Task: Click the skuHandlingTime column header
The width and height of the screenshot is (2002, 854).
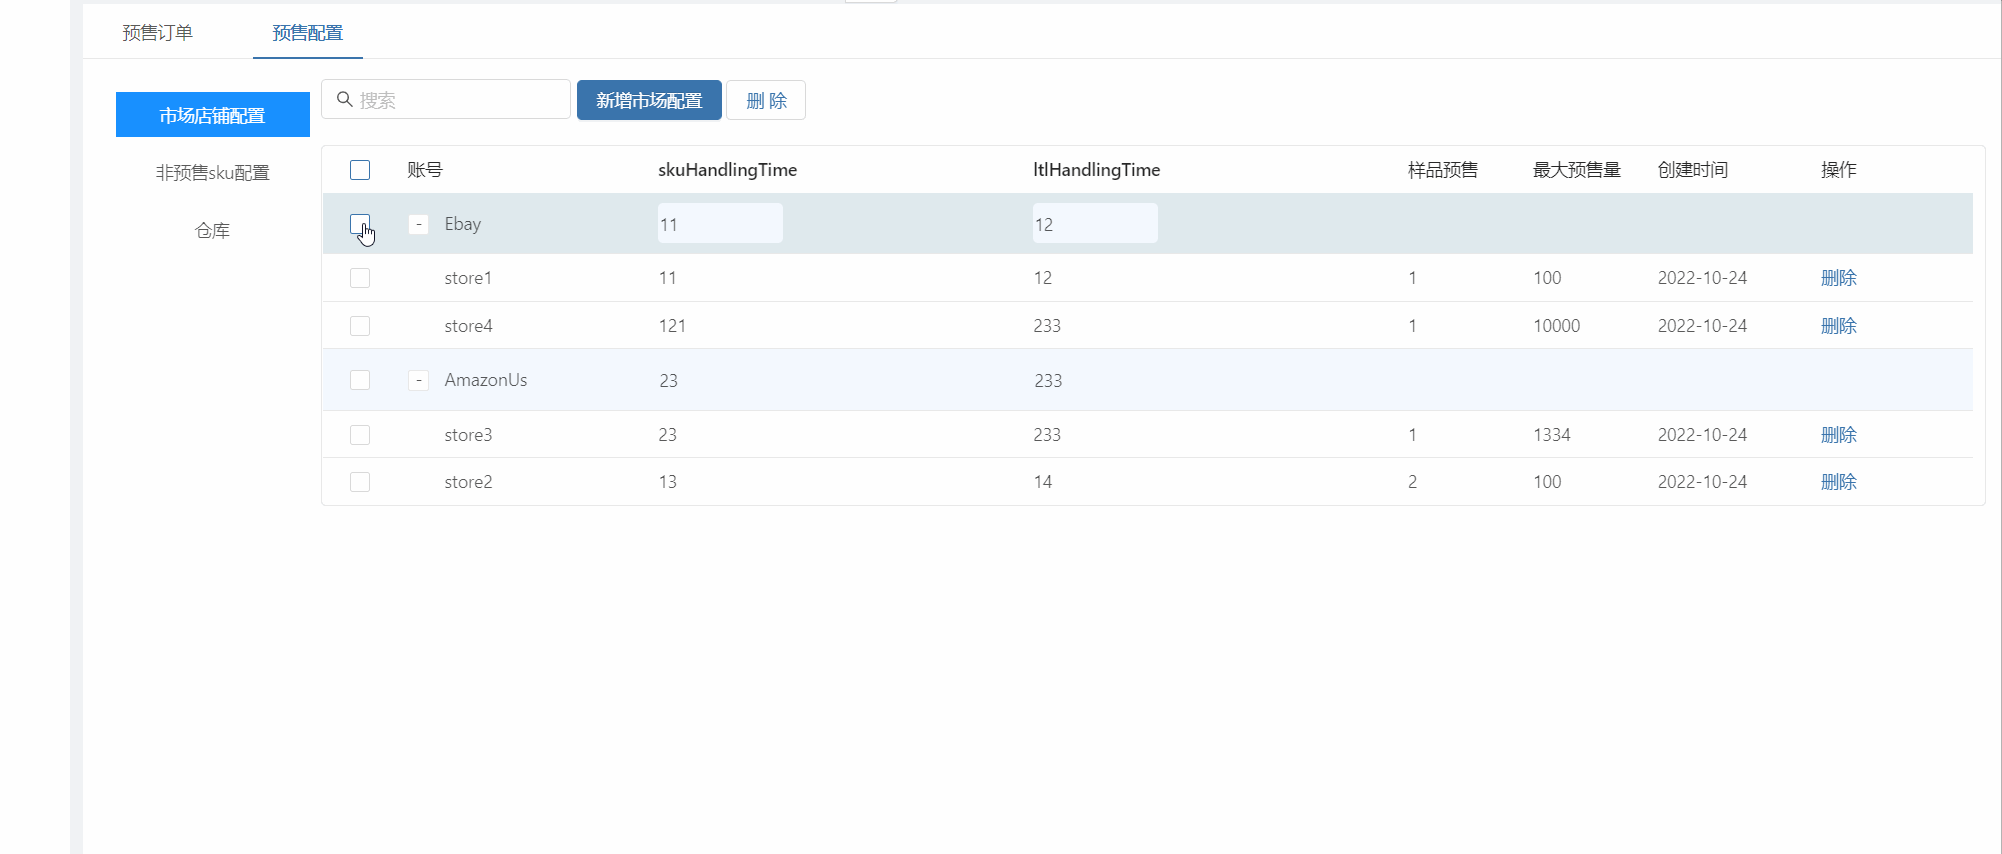Action: [728, 170]
